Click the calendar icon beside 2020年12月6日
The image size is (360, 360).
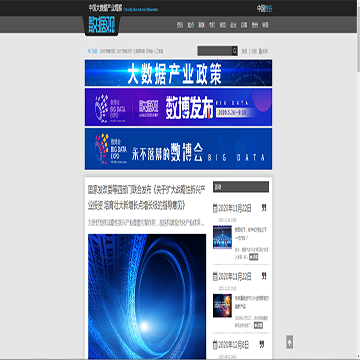pyautogui.click(x=215, y=345)
